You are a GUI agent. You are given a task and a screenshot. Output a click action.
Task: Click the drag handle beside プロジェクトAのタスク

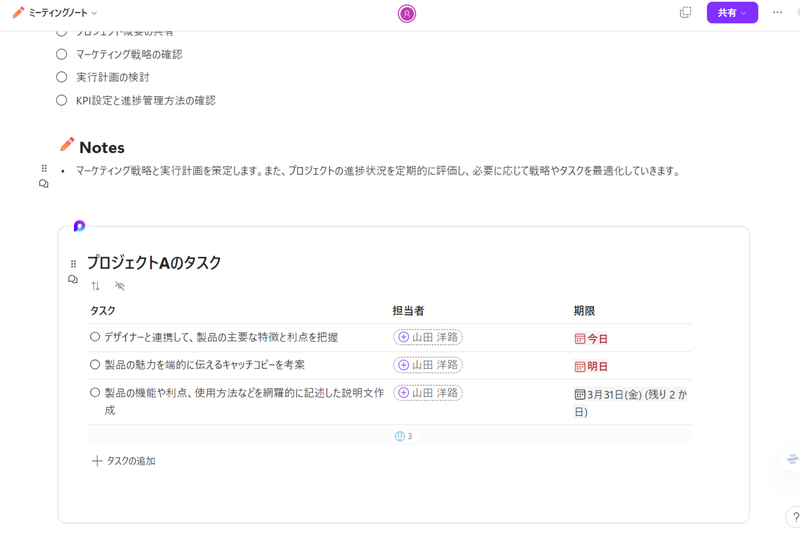(73, 264)
